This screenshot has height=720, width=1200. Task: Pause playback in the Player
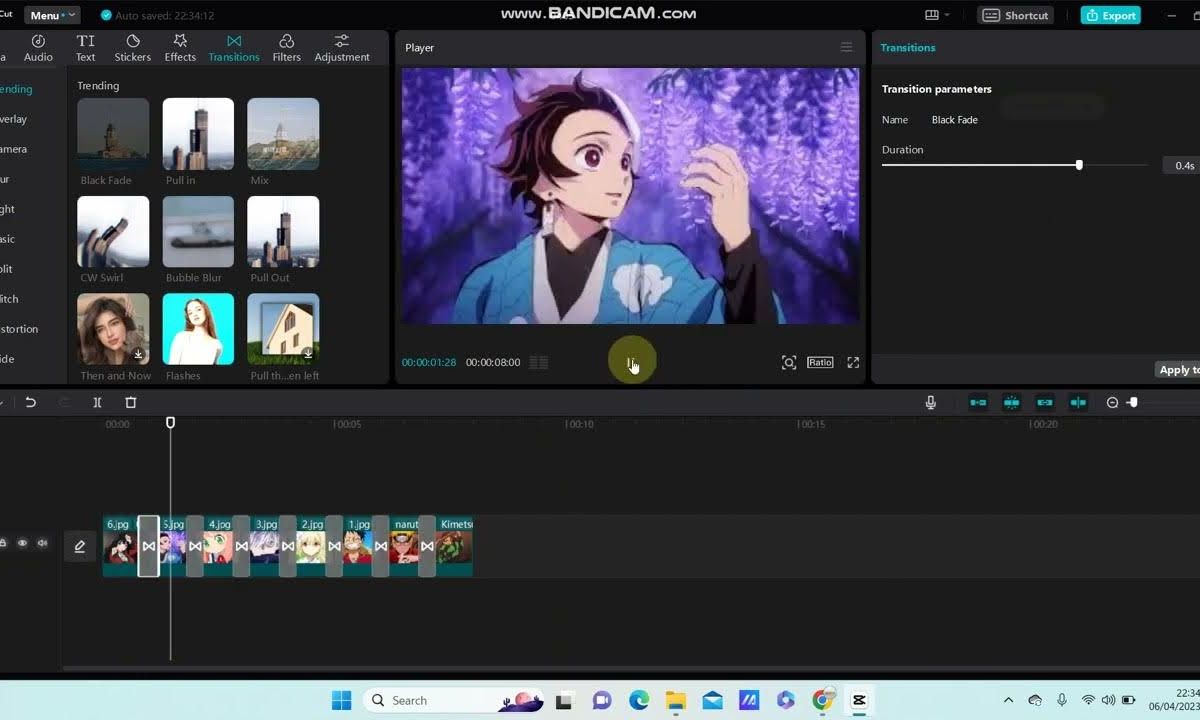pos(631,362)
